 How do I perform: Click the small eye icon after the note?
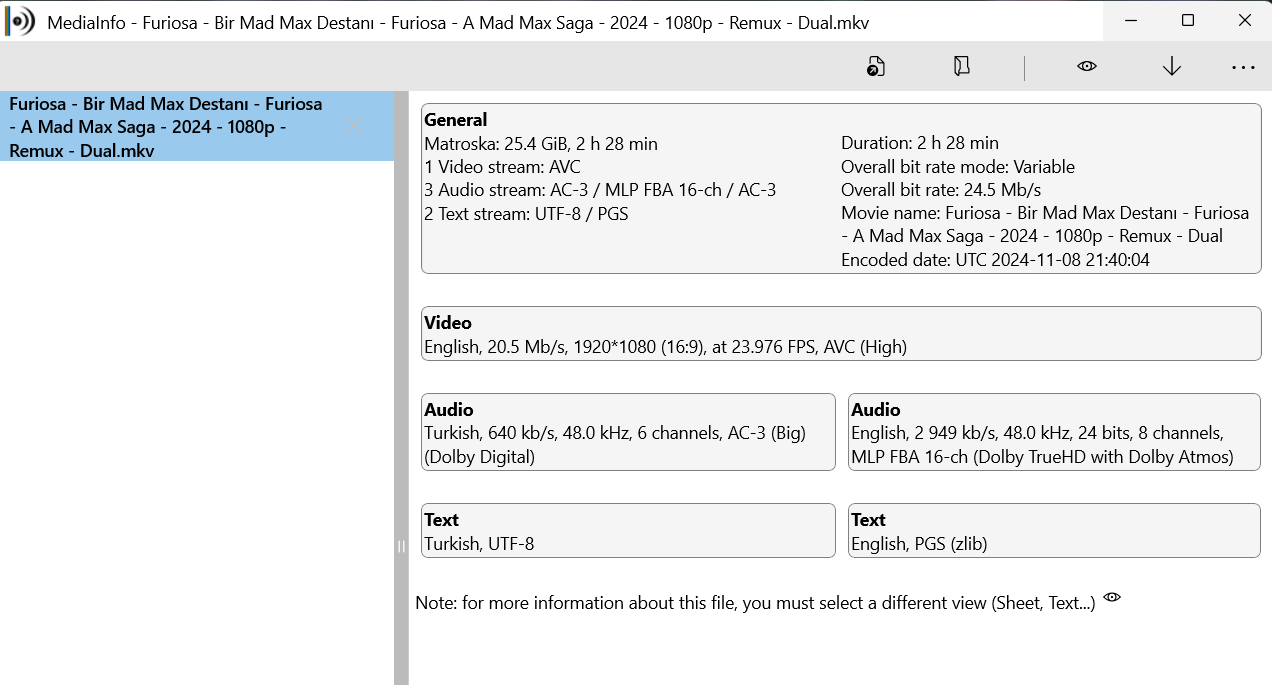pyautogui.click(x=1112, y=598)
